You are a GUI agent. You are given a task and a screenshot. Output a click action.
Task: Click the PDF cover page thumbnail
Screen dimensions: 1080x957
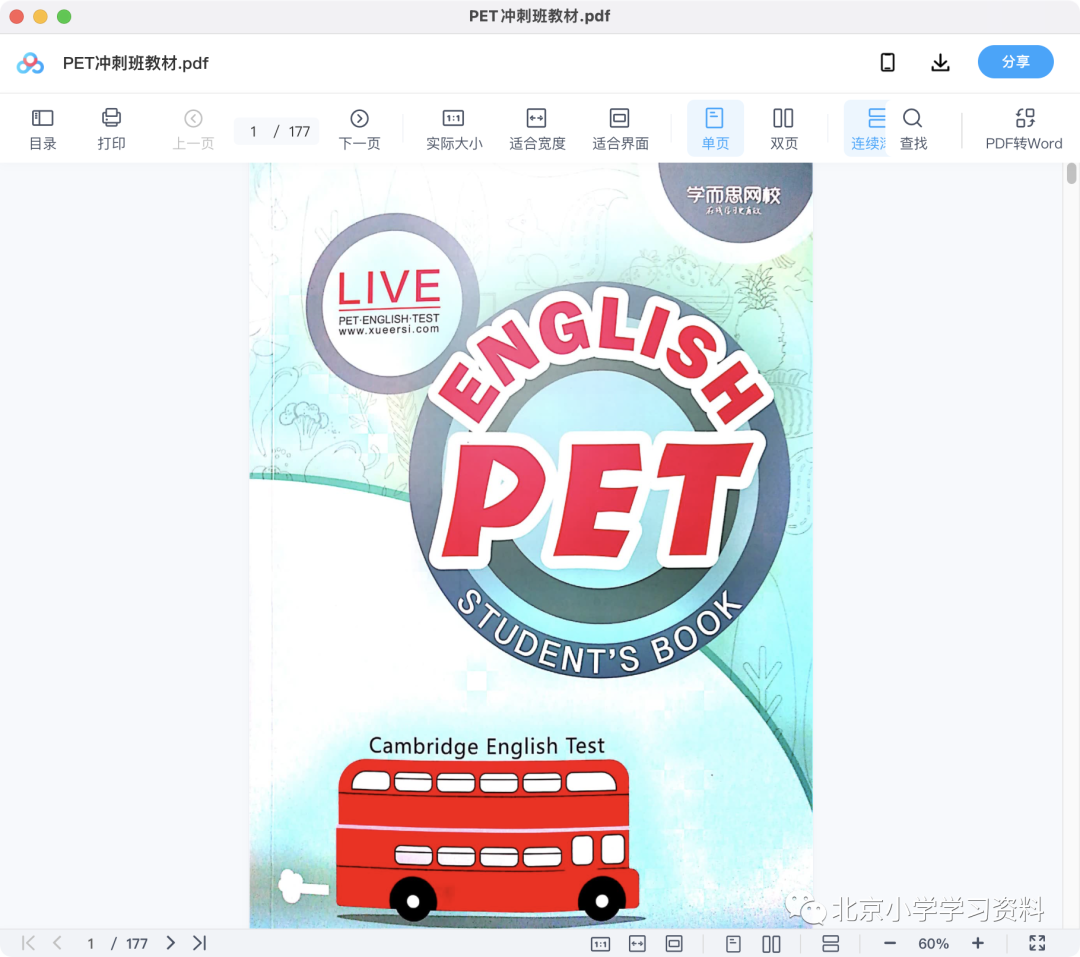pyautogui.click(x=531, y=545)
